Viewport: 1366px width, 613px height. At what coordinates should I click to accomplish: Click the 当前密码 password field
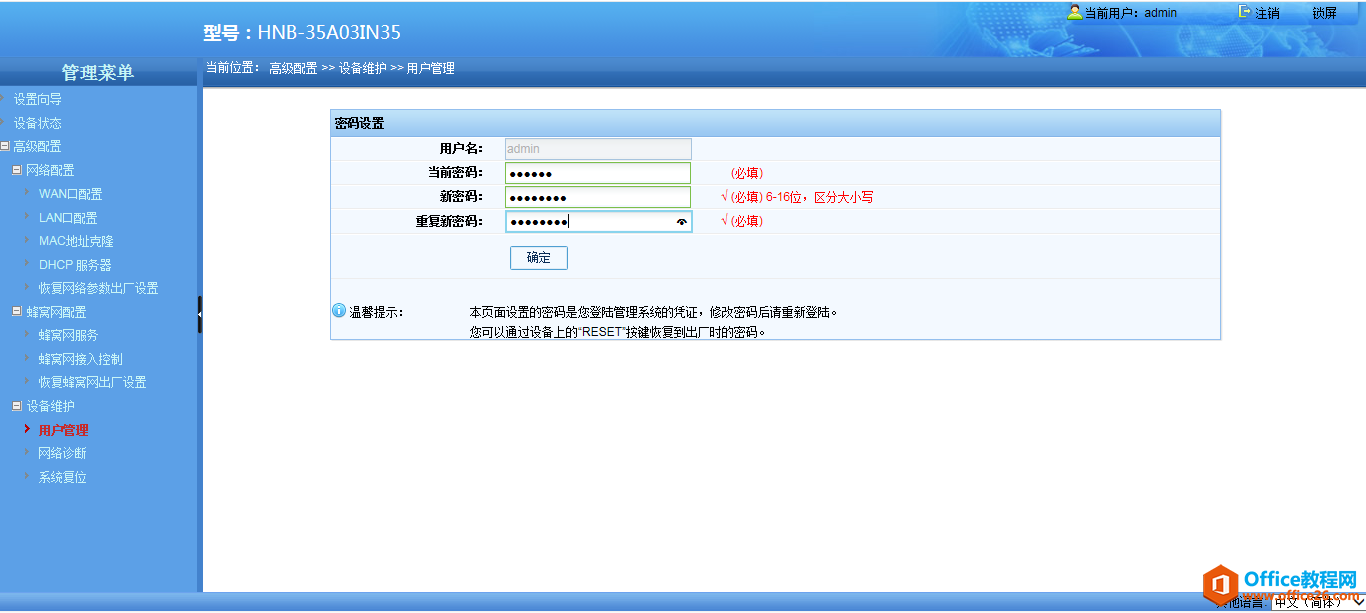[598, 173]
